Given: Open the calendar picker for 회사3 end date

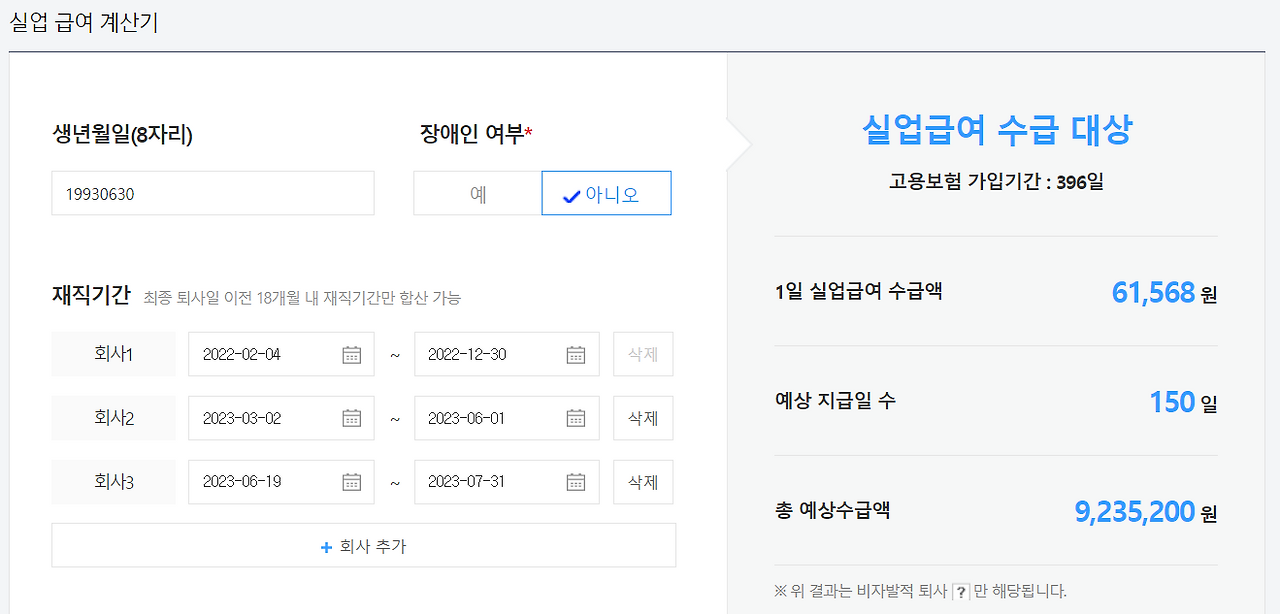Looking at the screenshot, I should (575, 481).
